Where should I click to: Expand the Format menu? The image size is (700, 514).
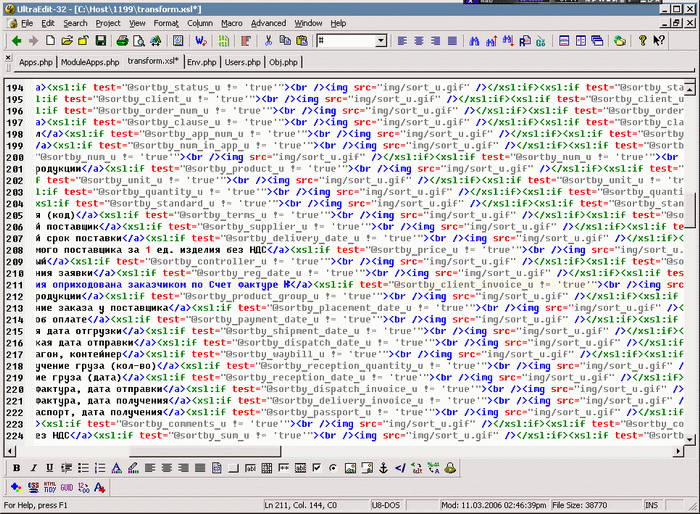coord(166,22)
